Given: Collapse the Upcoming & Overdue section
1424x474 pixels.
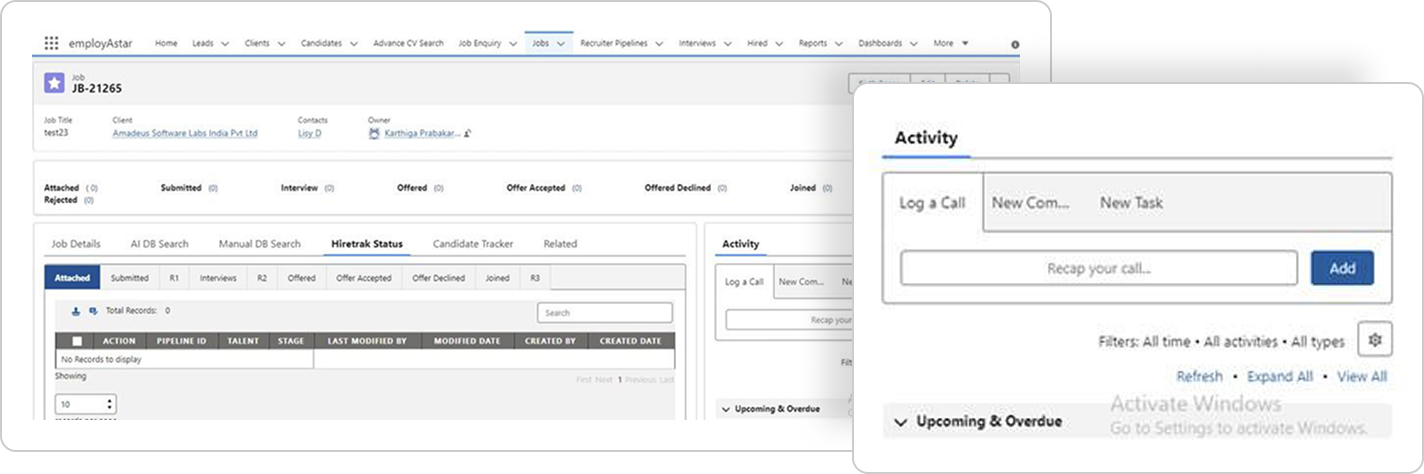Looking at the screenshot, I should pos(901,422).
